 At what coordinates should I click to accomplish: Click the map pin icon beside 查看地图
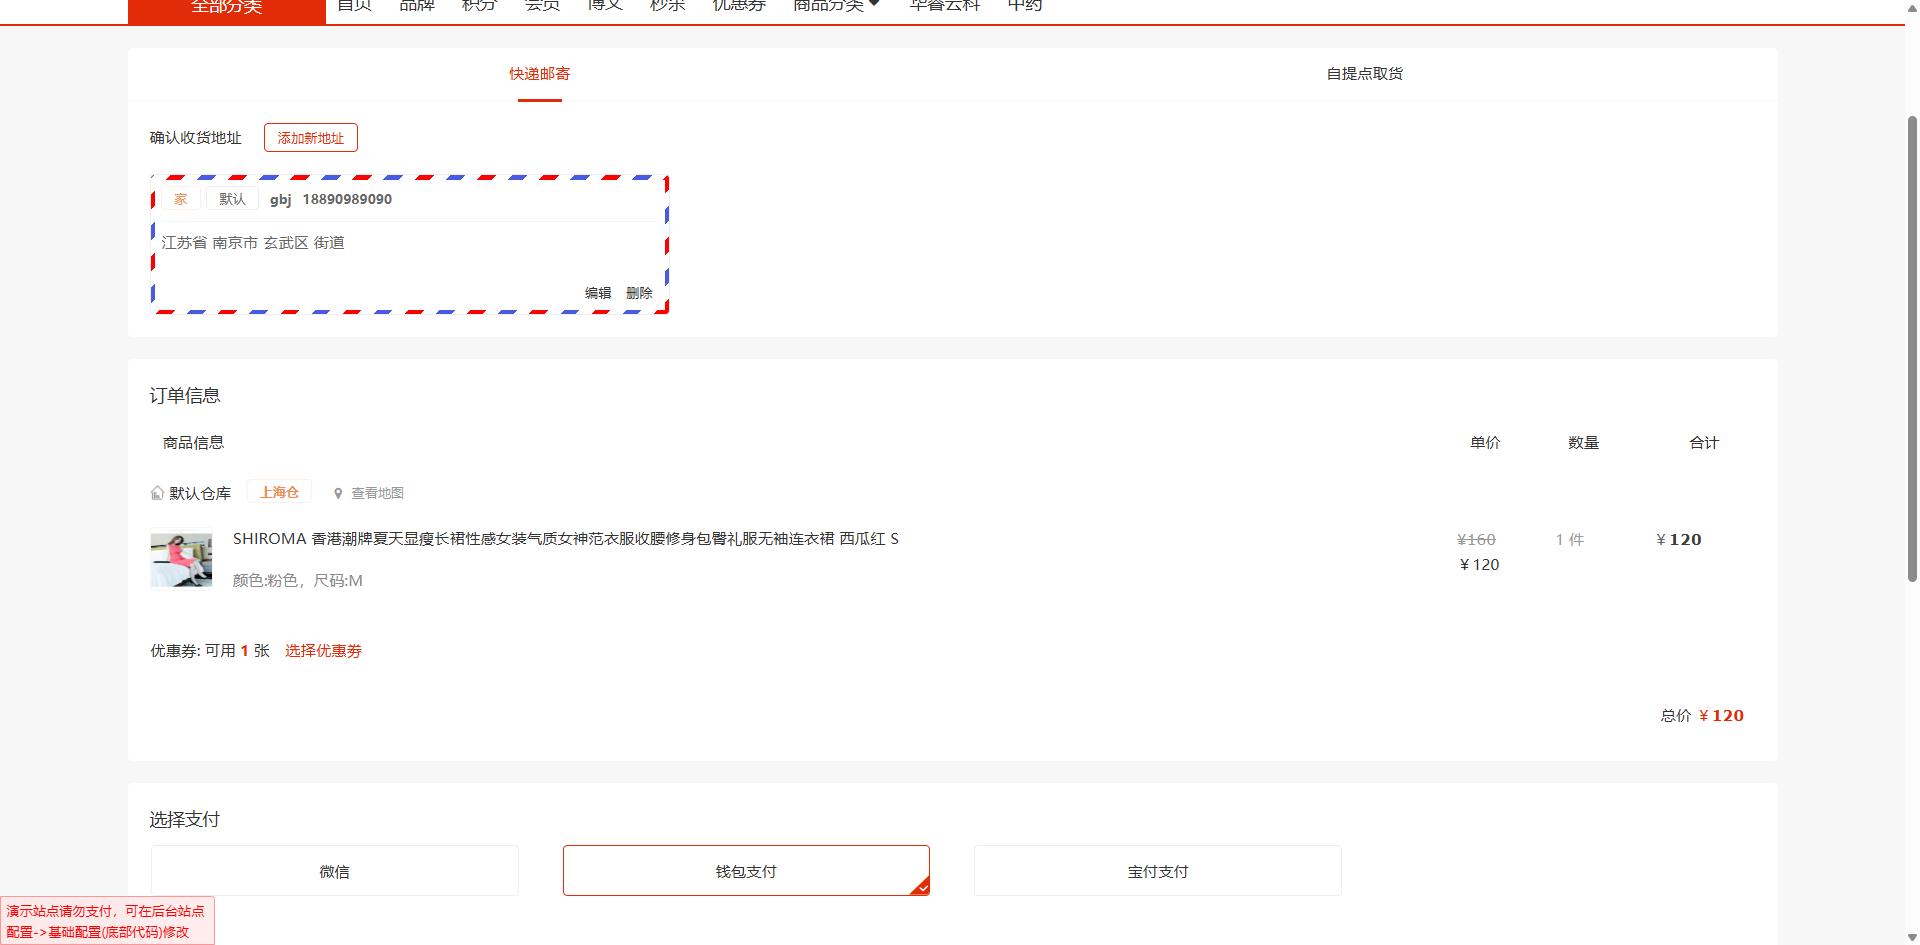(338, 493)
